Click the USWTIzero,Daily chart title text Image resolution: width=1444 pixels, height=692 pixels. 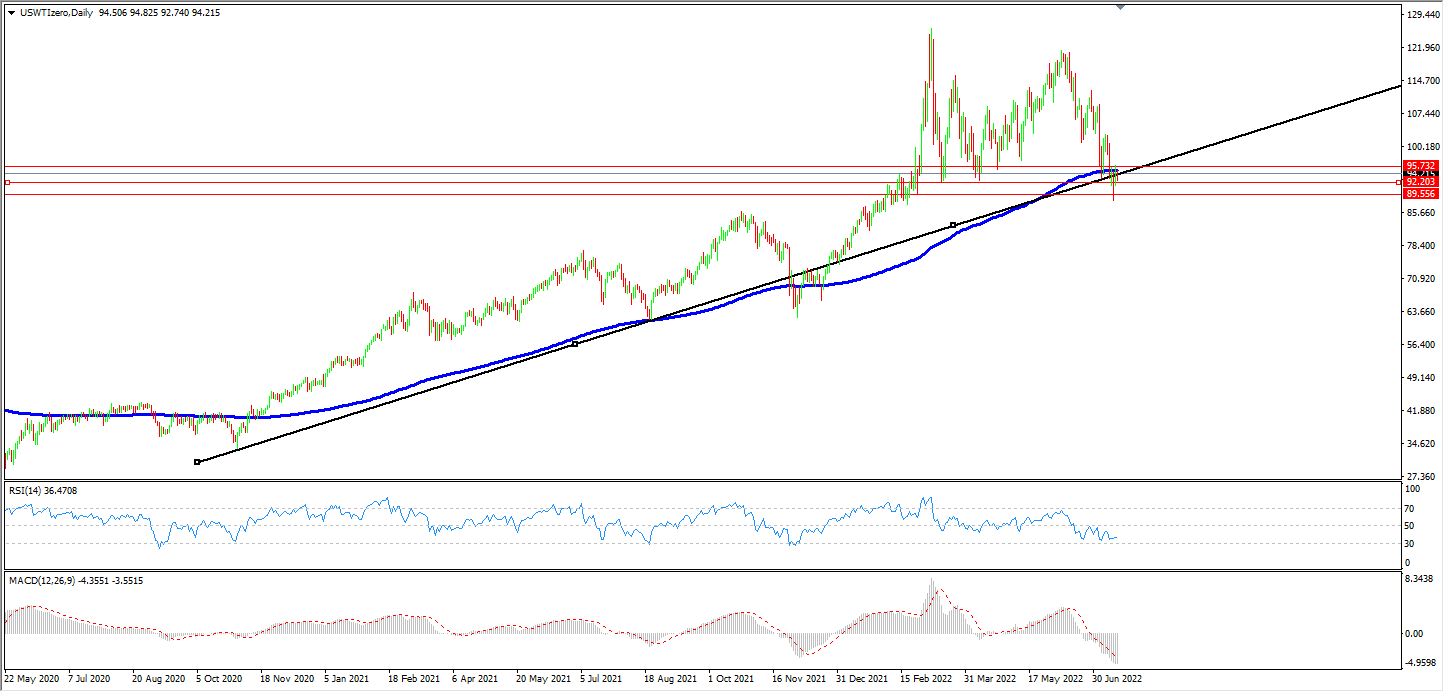coord(56,13)
